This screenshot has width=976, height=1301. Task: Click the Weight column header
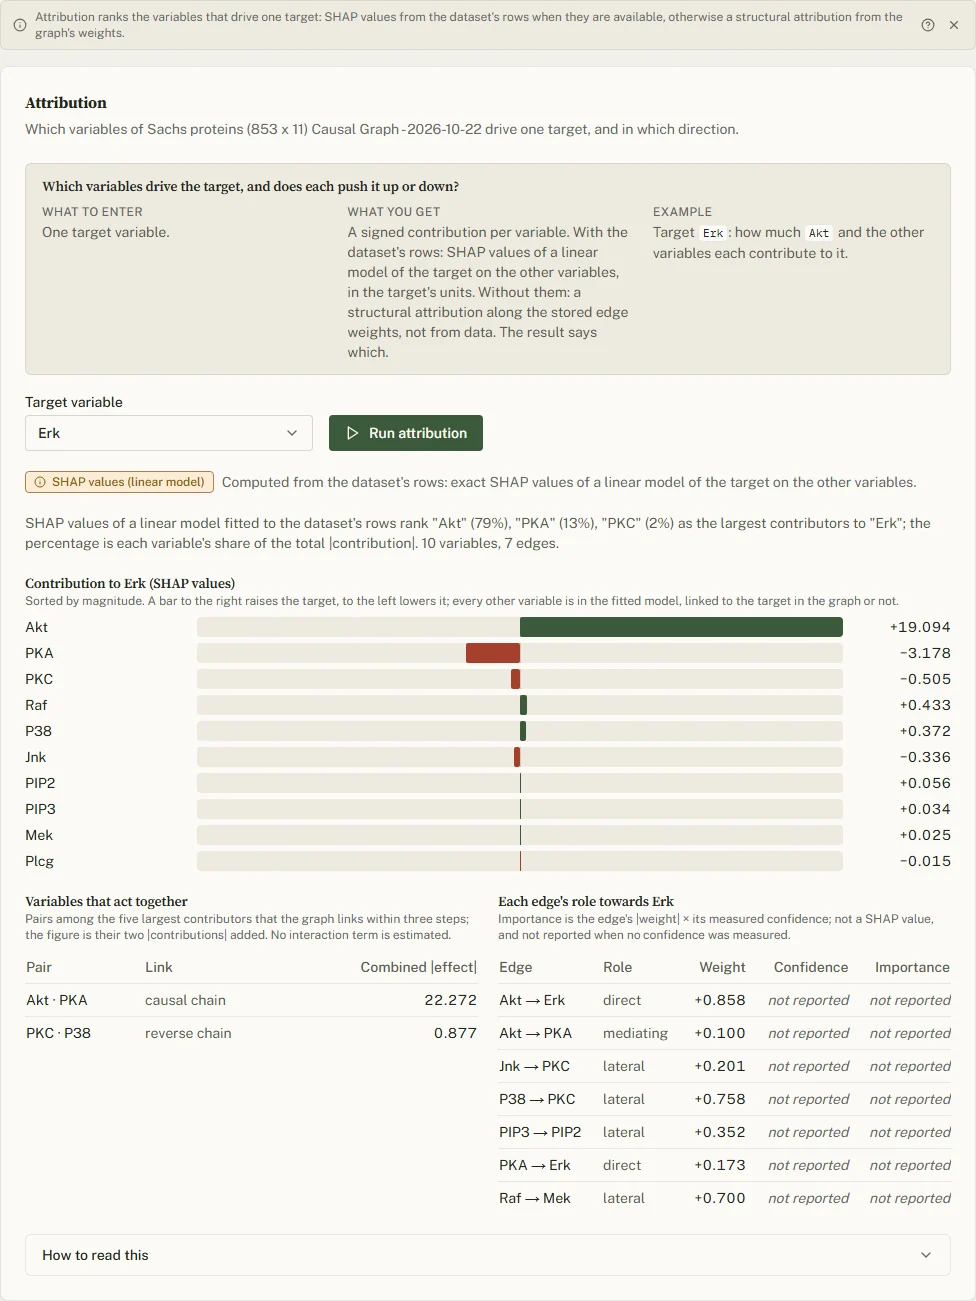(722, 967)
